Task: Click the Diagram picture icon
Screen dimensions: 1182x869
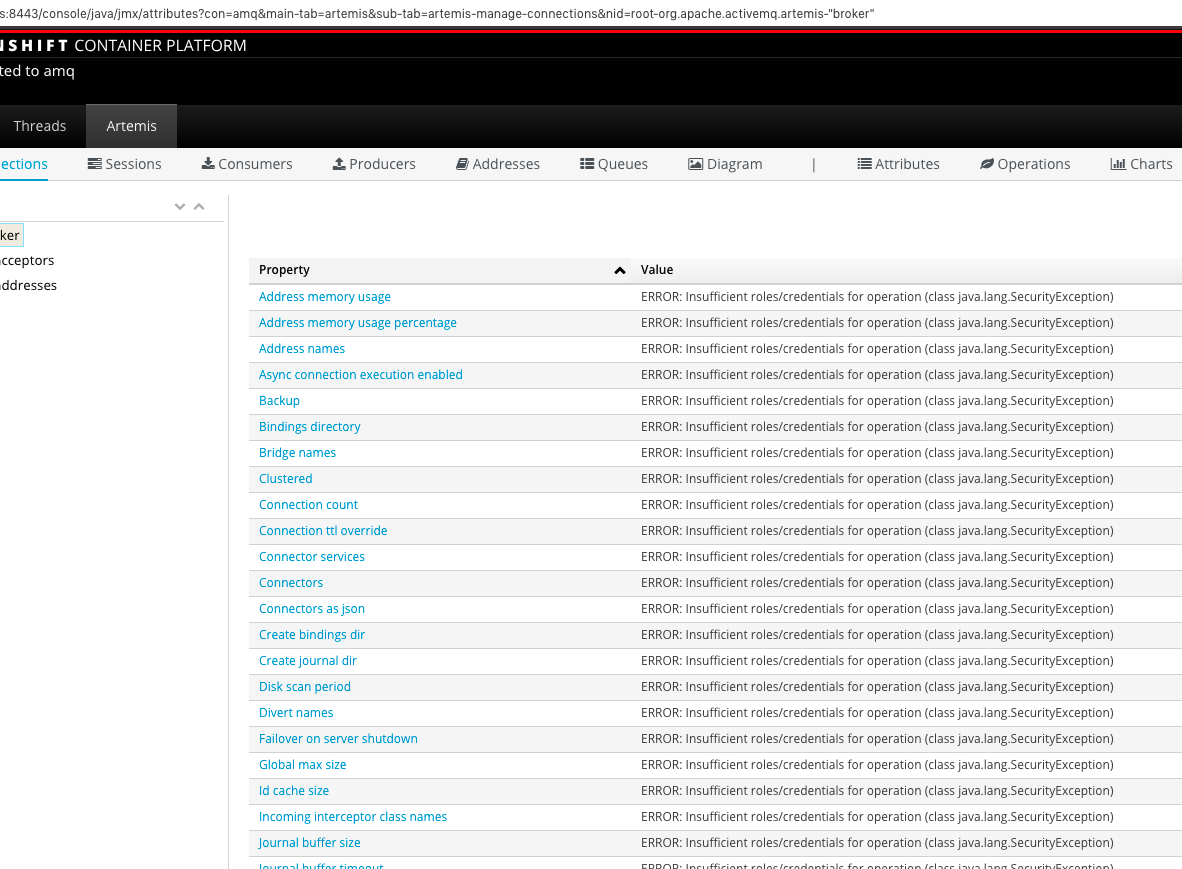Action: pyautogui.click(x=695, y=164)
